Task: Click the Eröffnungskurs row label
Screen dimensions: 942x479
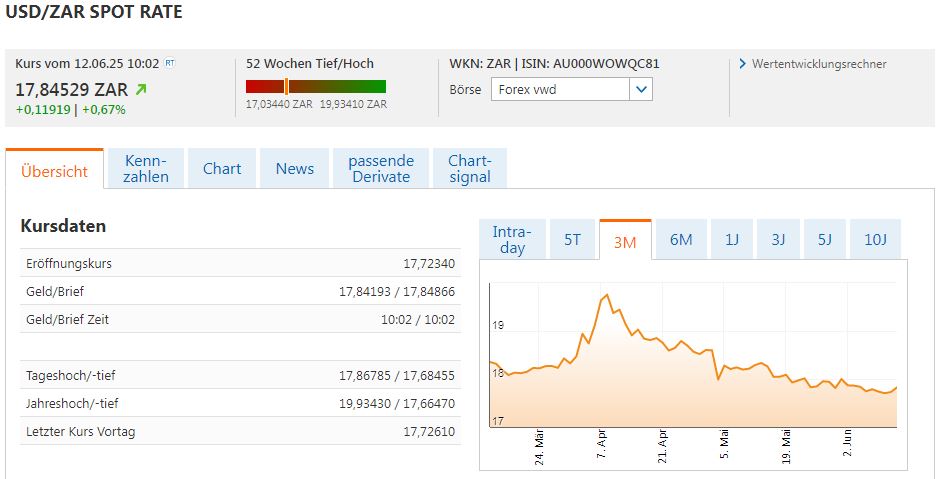Action: tap(68, 263)
